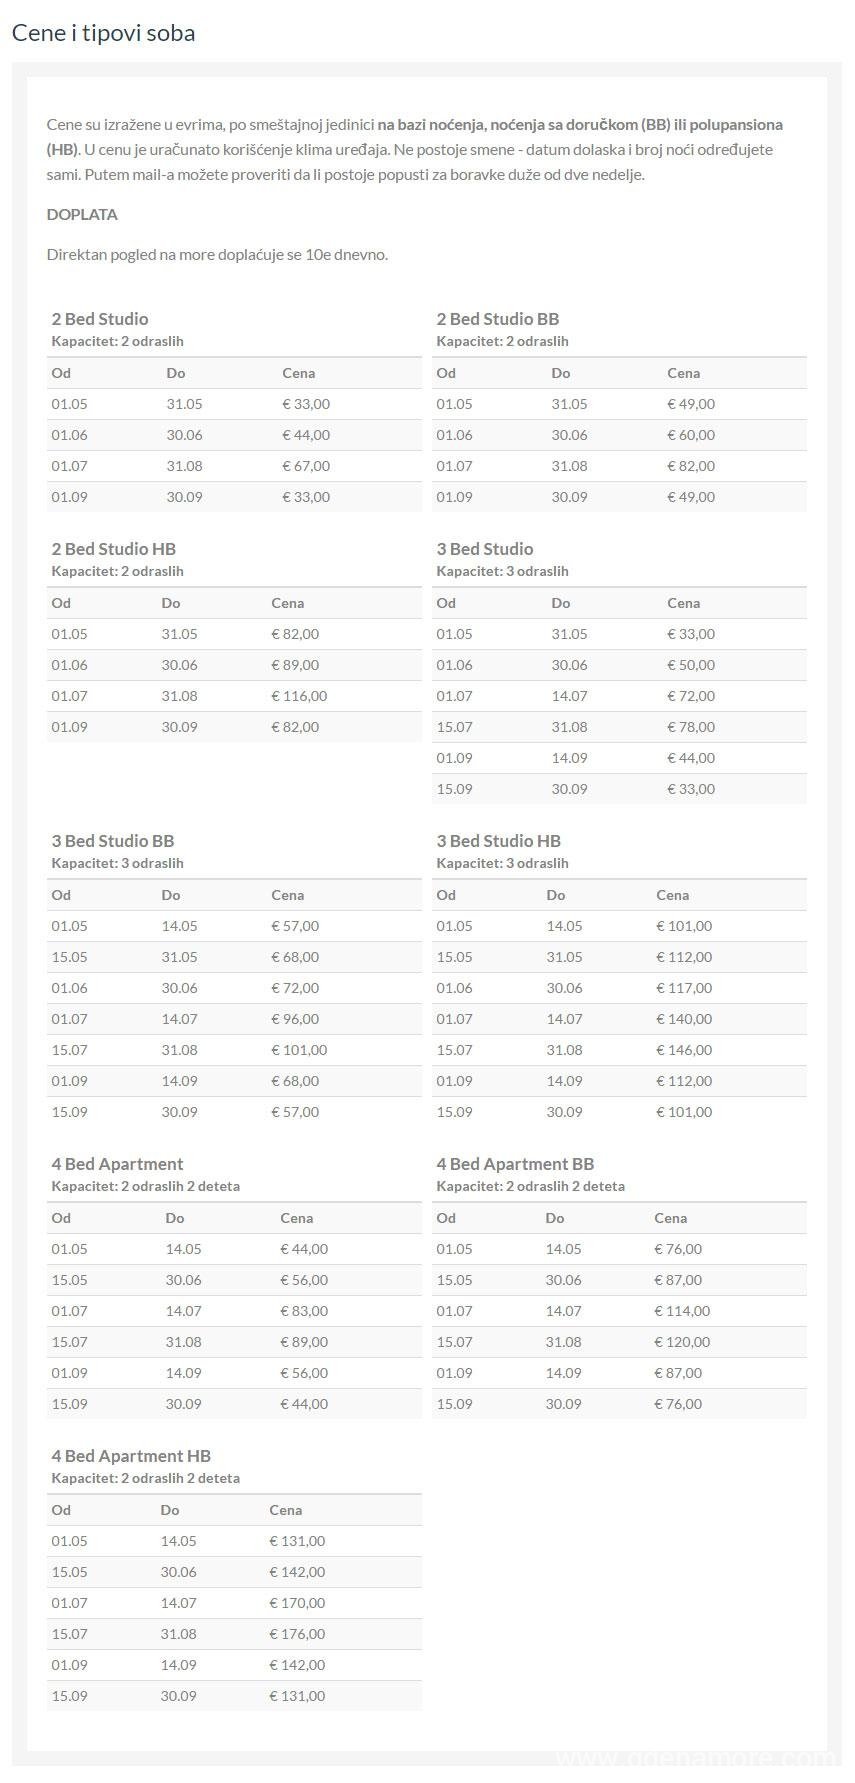
Task: Select the '2 Bed Studio' table heading
Action: click(x=100, y=319)
